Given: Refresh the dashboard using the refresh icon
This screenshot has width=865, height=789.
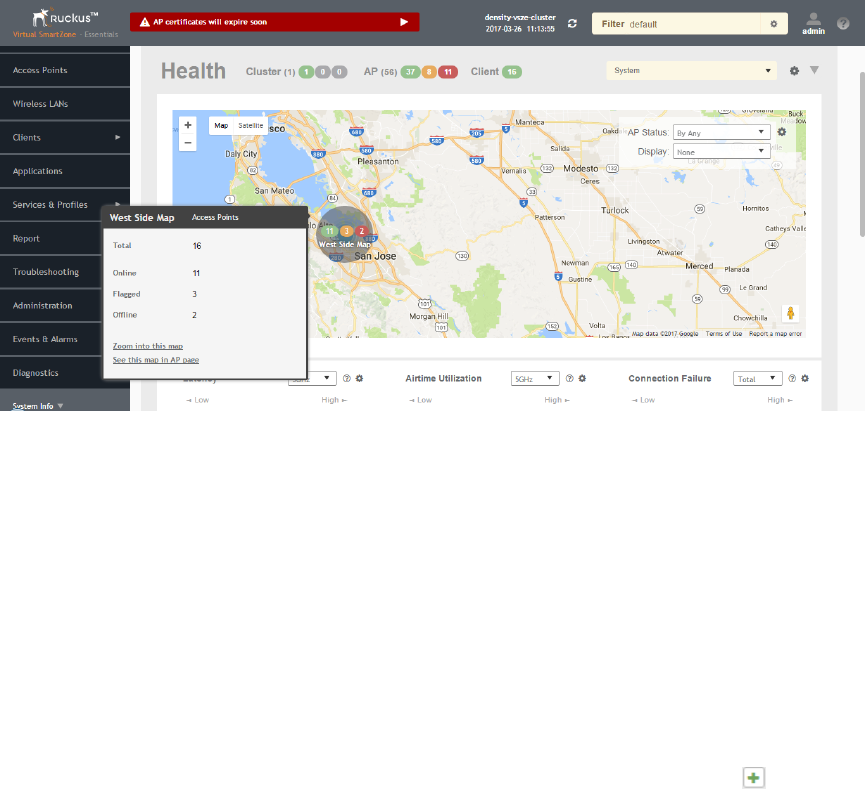Looking at the screenshot, I should click(572, 24).
